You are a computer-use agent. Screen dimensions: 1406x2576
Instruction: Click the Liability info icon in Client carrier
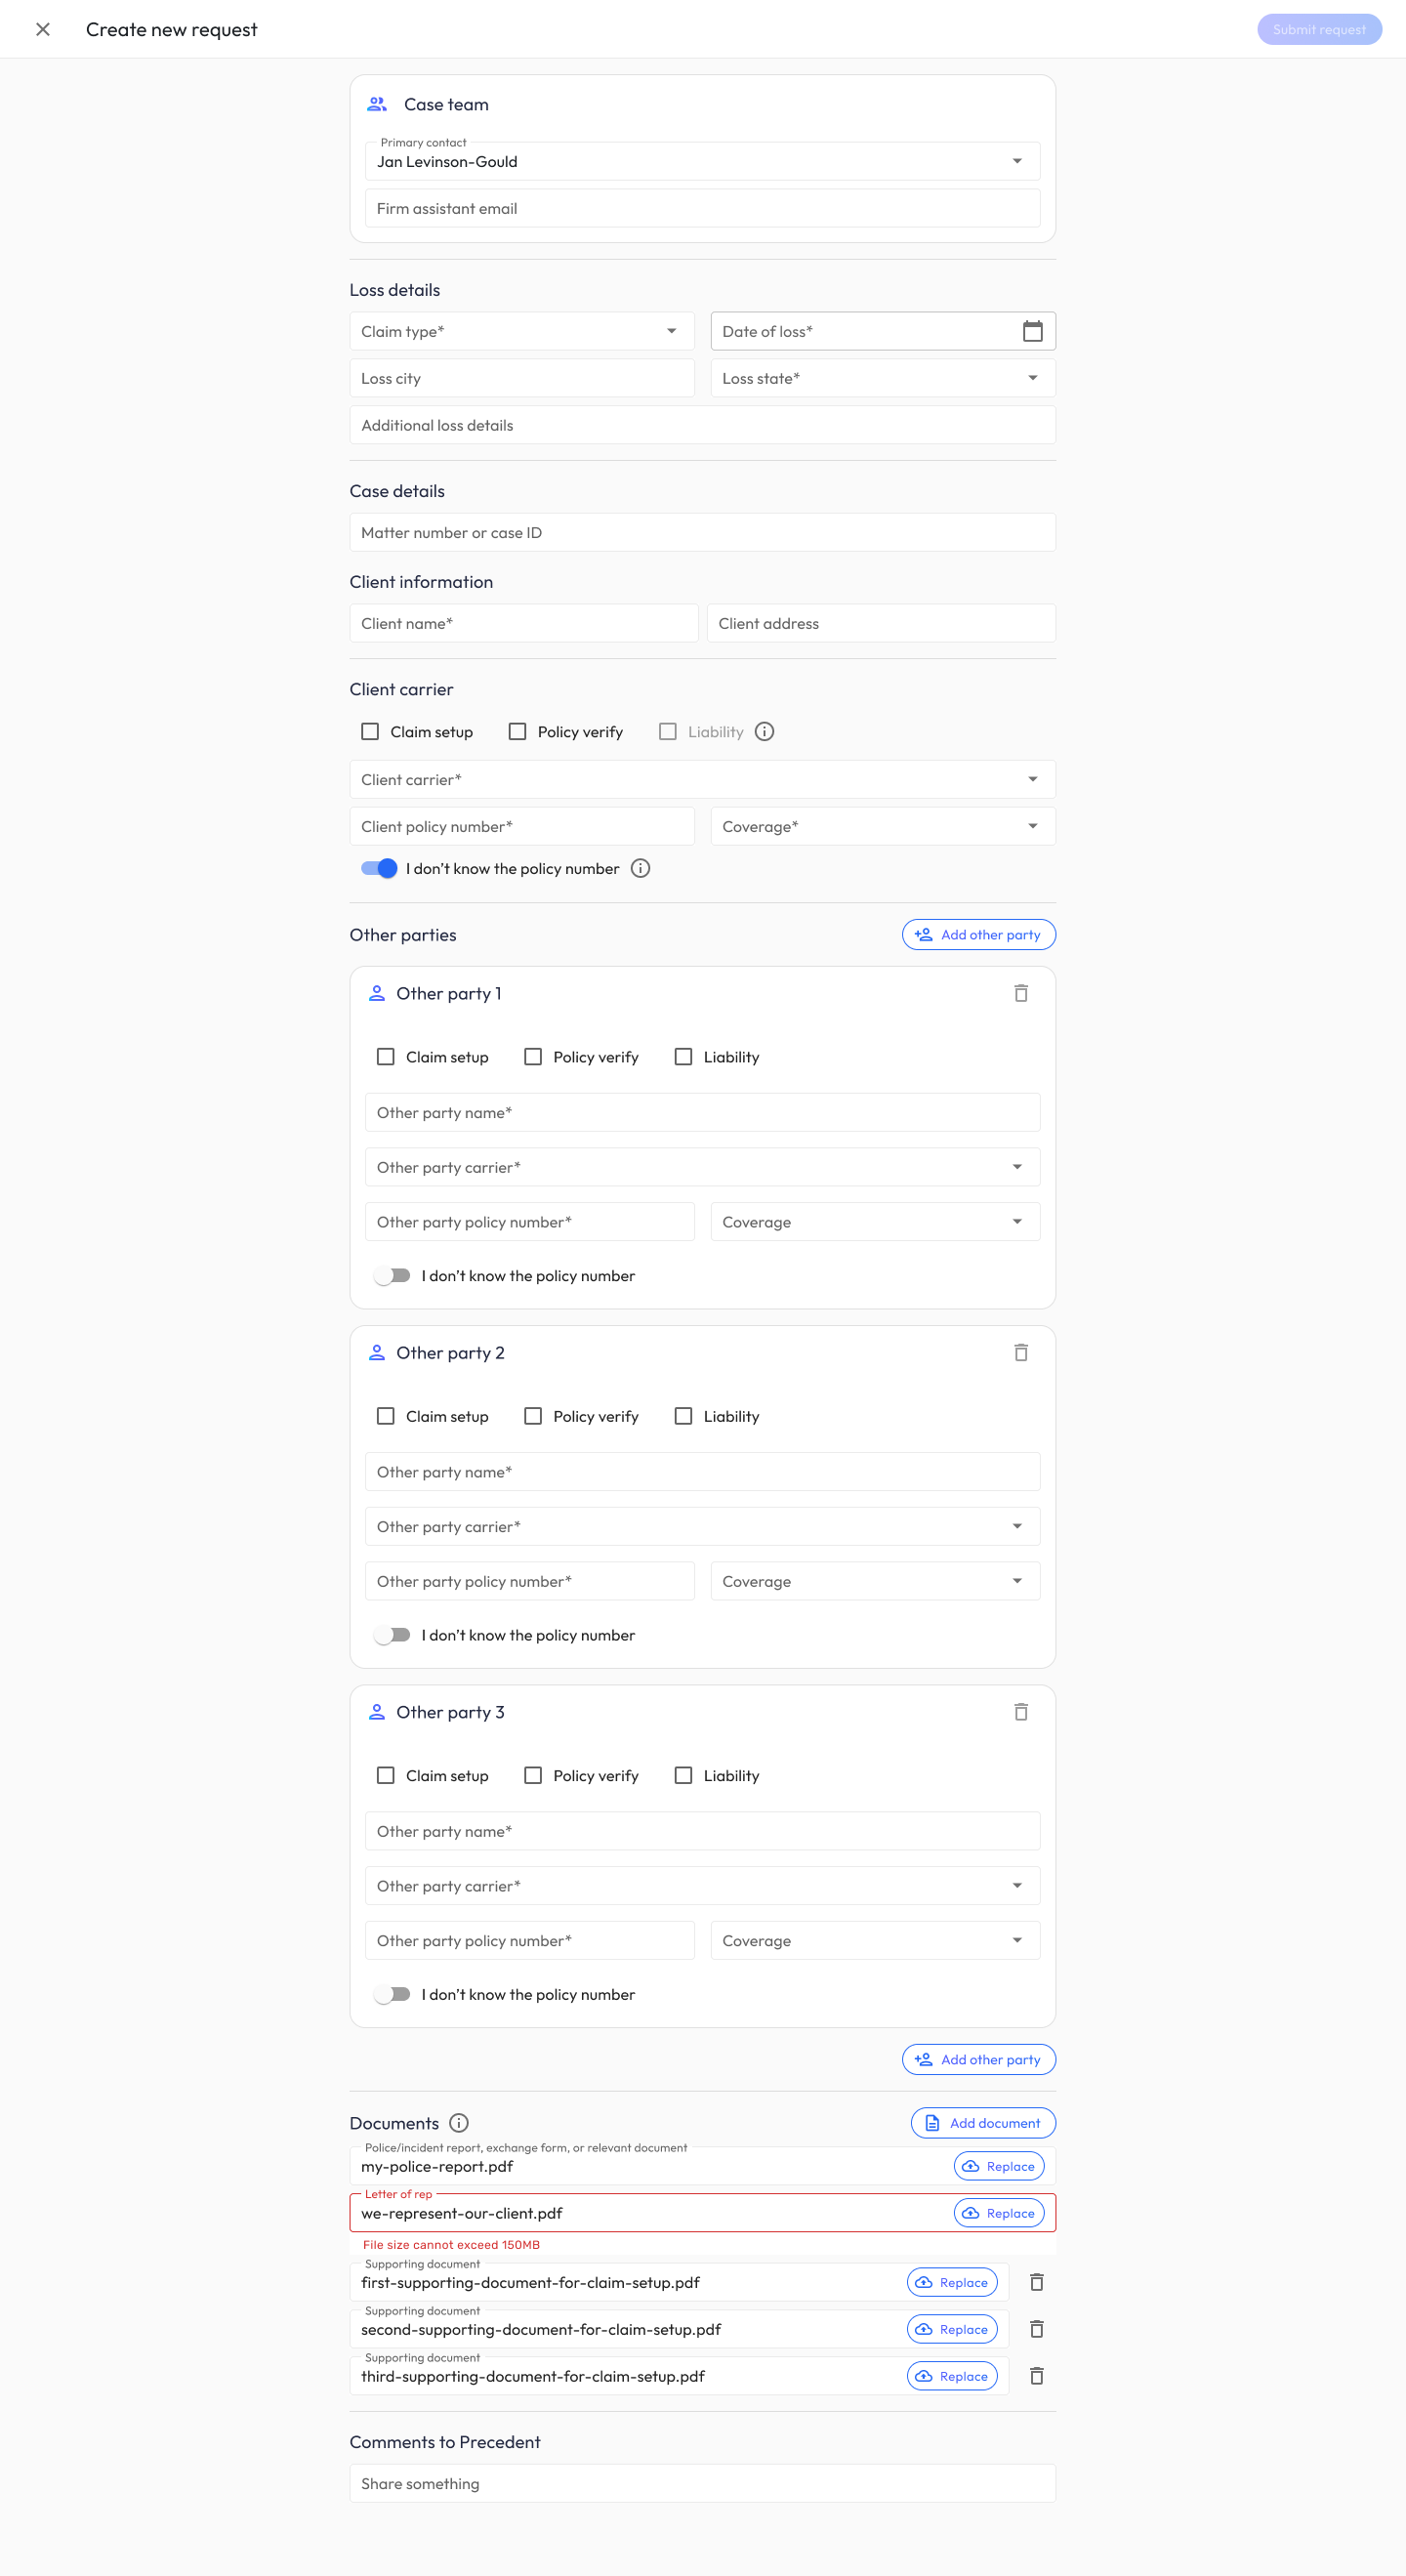764,732
